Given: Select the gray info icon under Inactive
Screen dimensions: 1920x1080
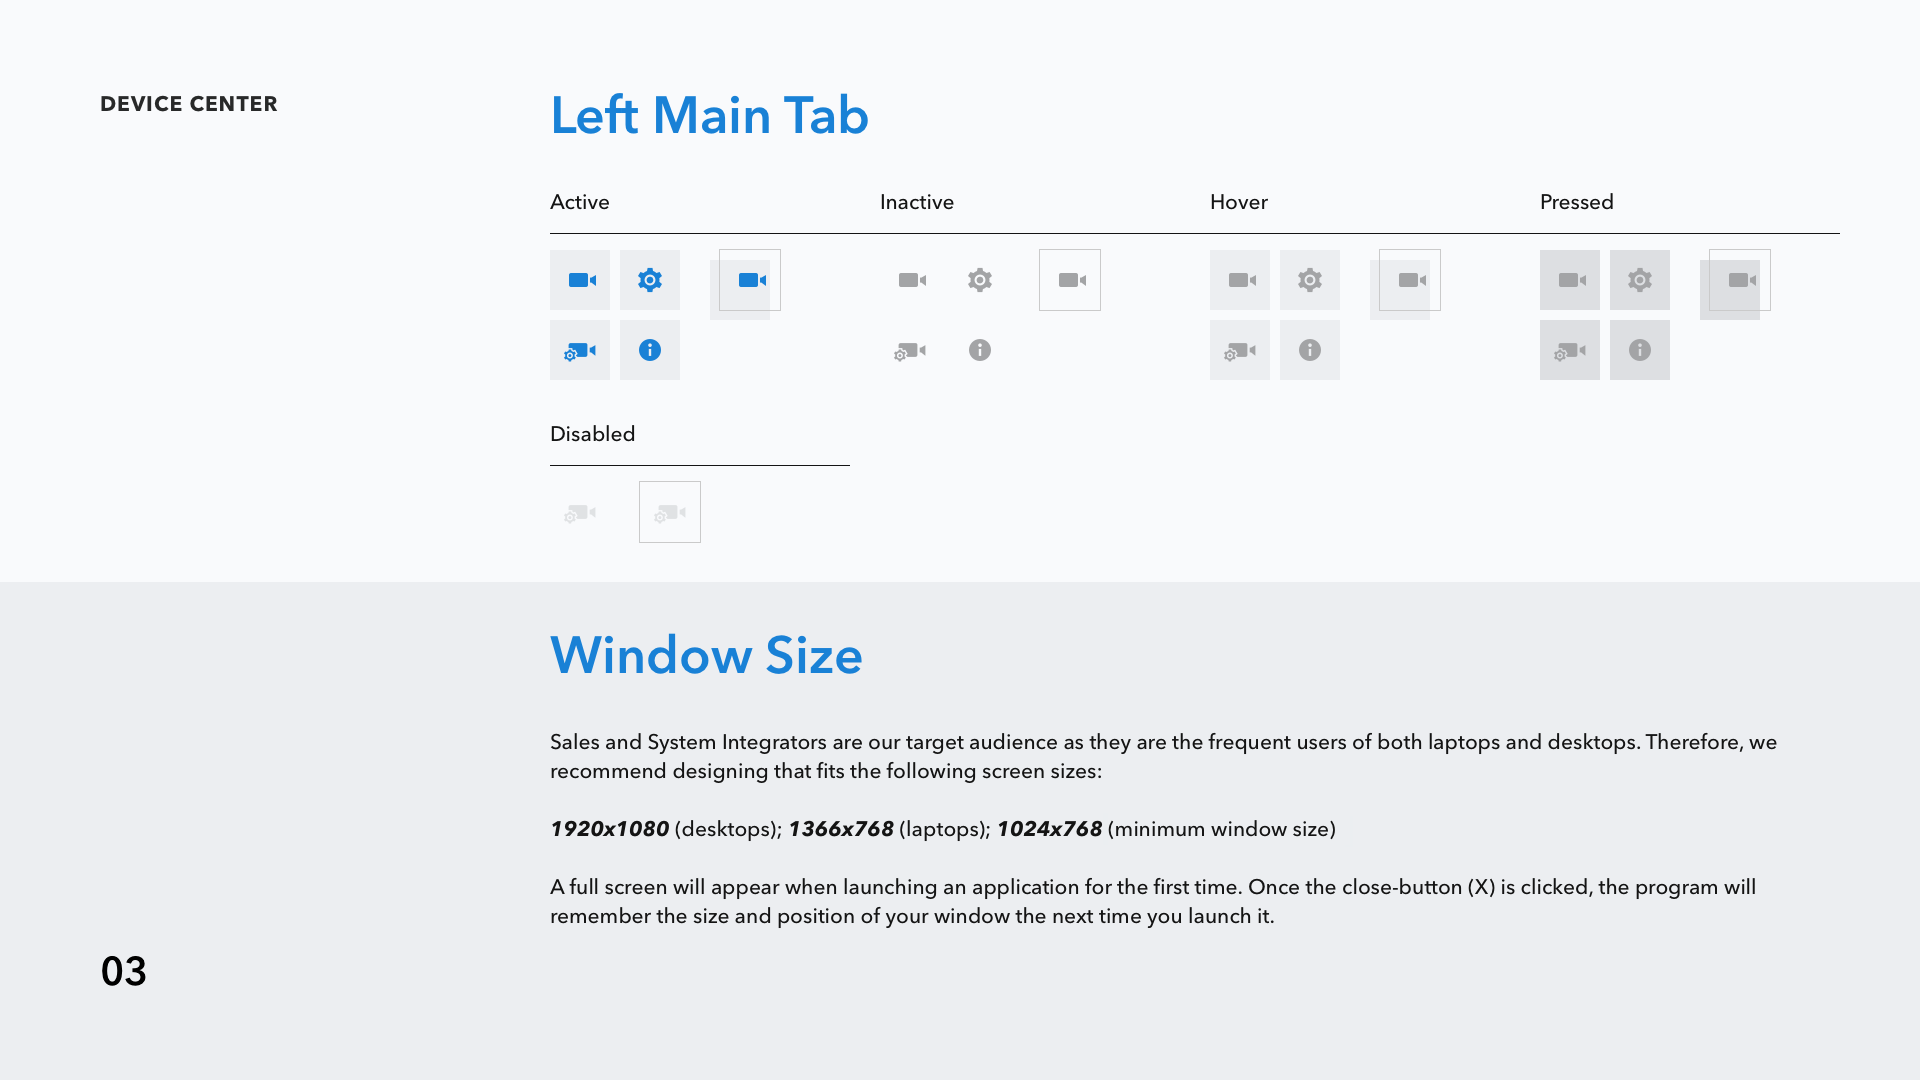Looking at the screenshot, I should click(980, 350).
